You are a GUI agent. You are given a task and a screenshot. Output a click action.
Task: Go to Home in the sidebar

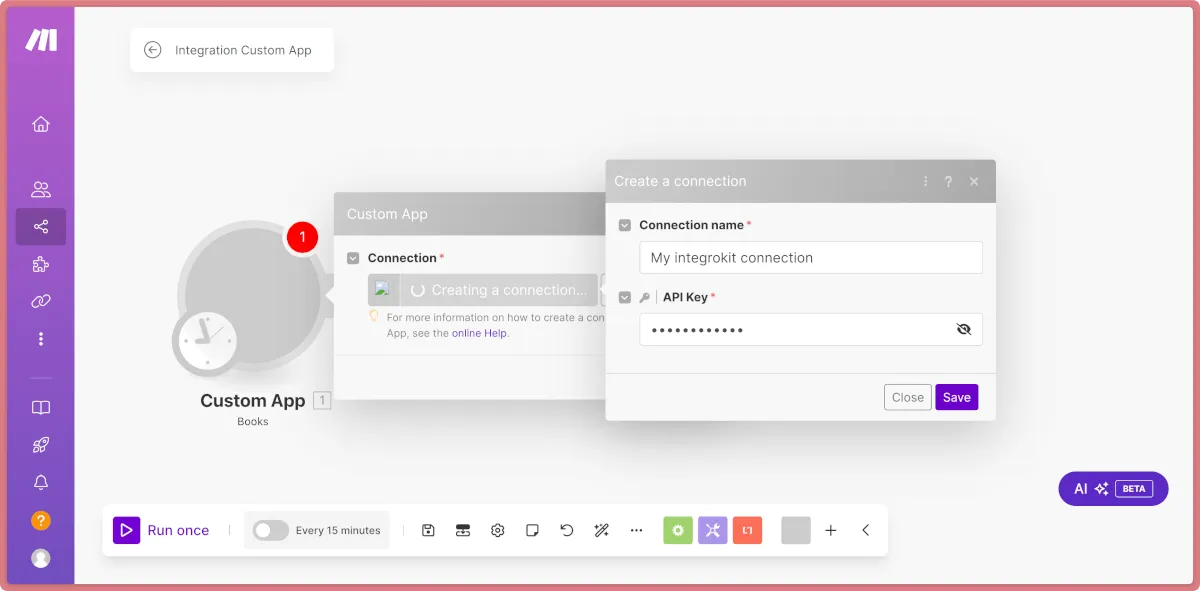point(41,124)
